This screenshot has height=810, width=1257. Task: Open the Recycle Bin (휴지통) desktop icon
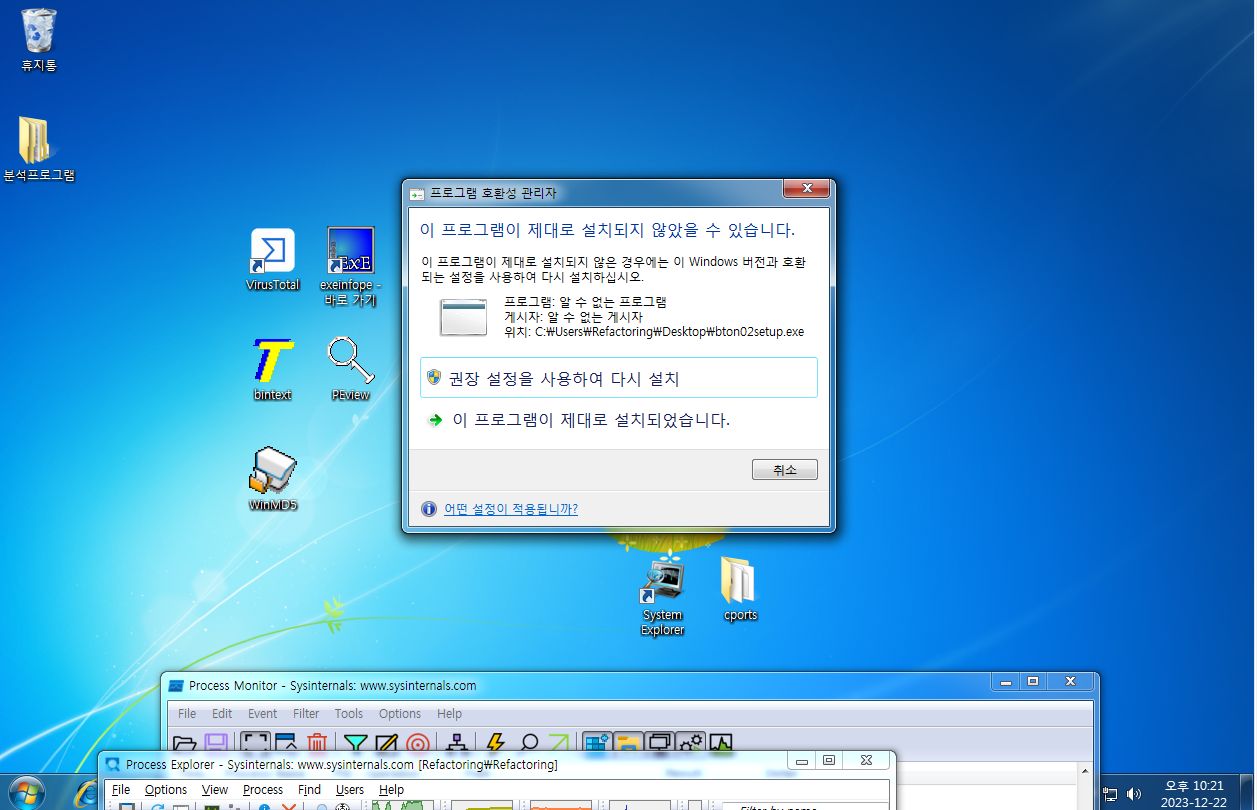coord(39,40)
